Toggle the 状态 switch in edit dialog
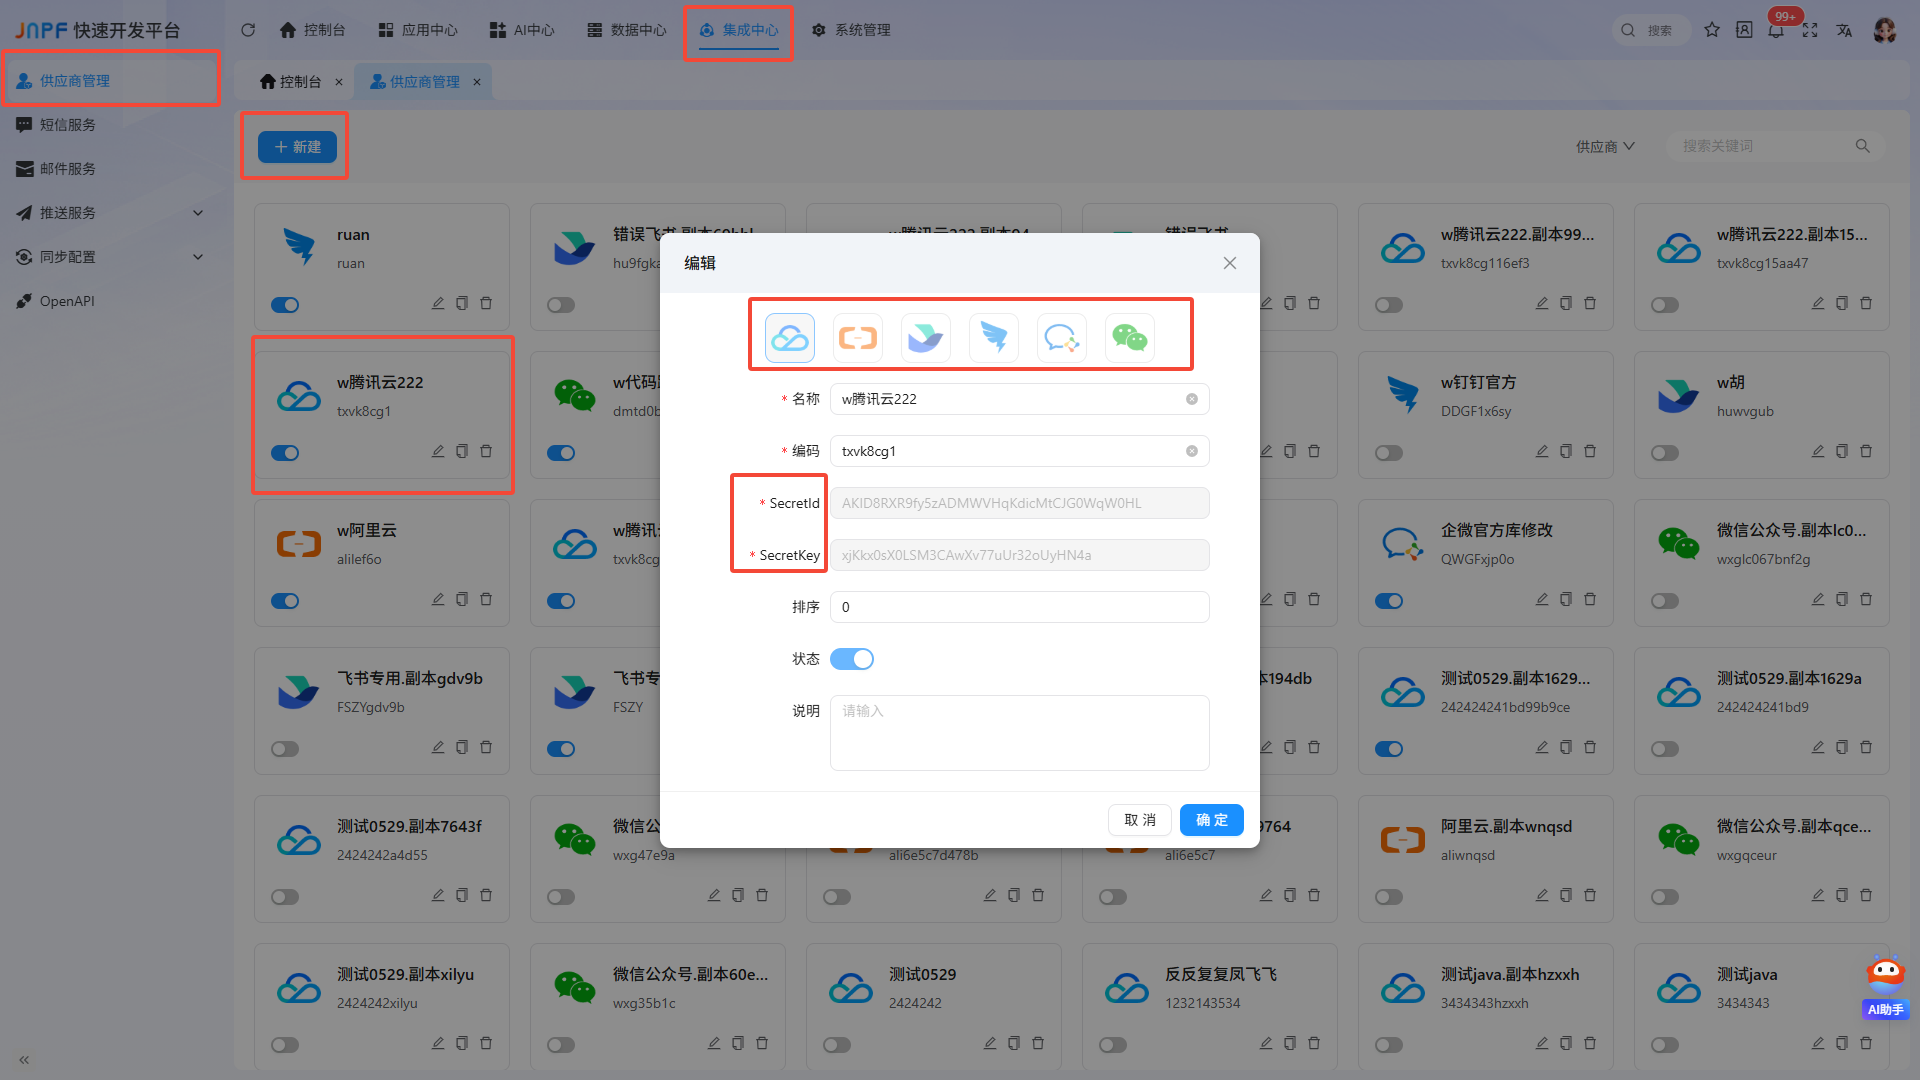 tap(852, 659)
